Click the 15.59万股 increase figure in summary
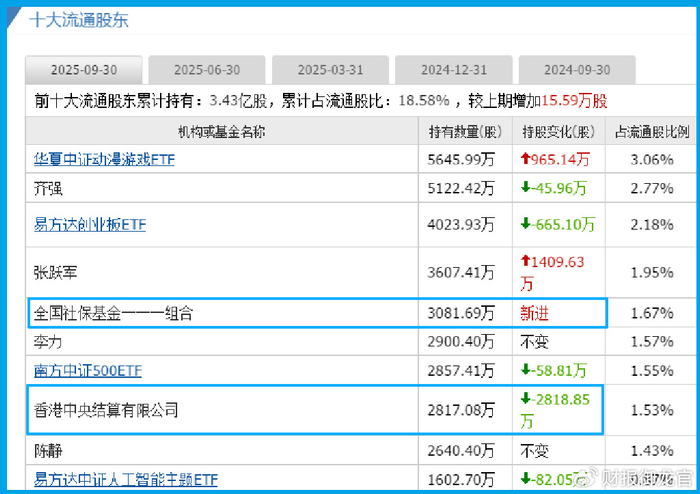This screenshot has width=700, height=494. point(574,101)
